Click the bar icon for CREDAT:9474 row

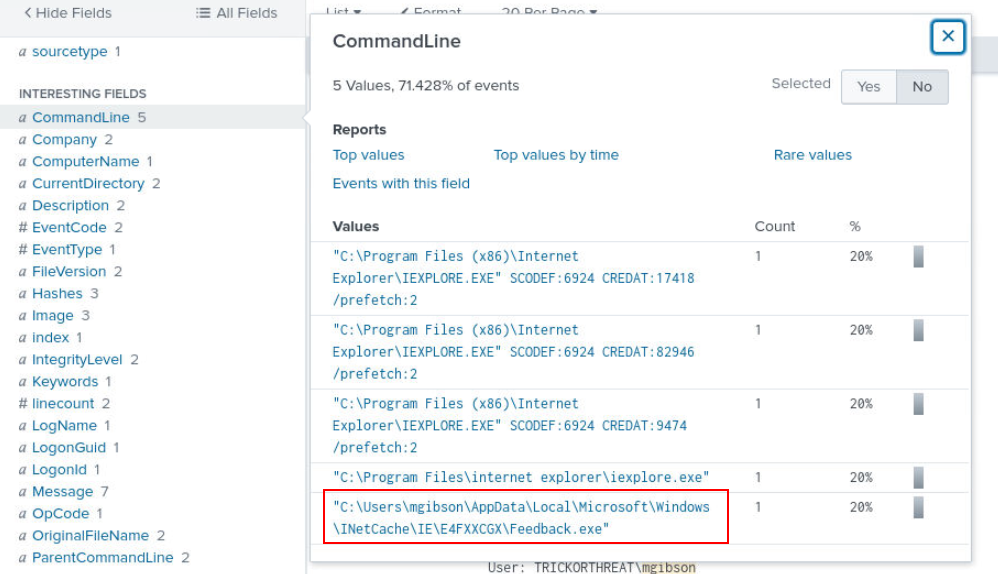pyautogui.click(x=918, y=404)
